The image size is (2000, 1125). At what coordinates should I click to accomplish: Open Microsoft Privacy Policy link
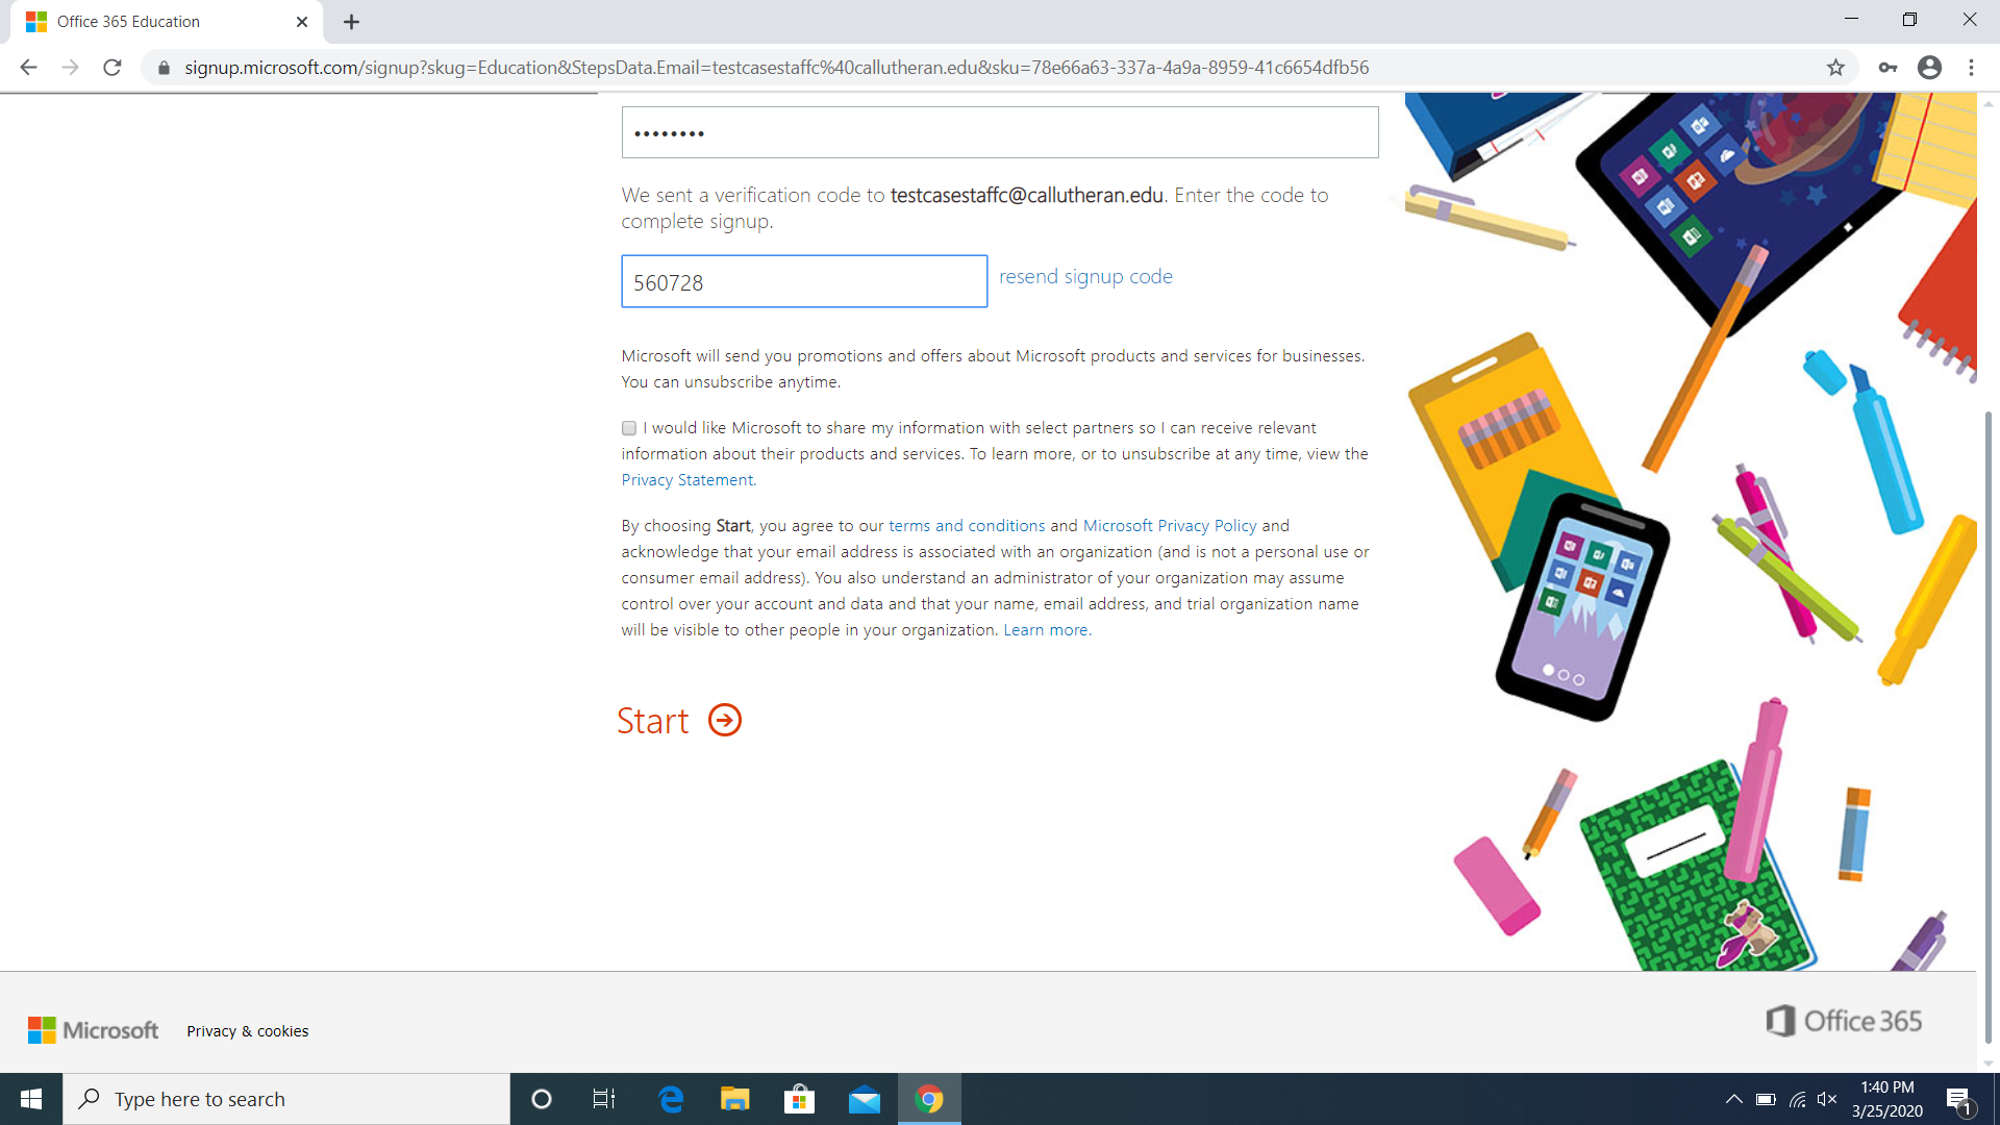[1169, 525]
